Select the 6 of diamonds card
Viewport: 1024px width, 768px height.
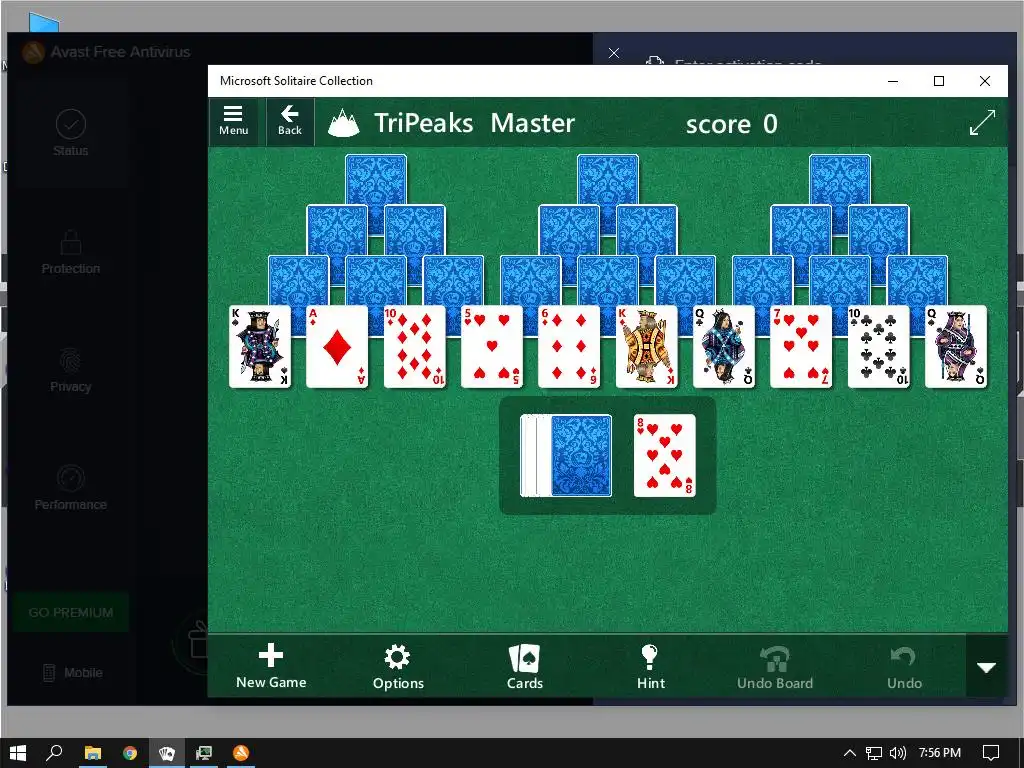coord(569,347)
